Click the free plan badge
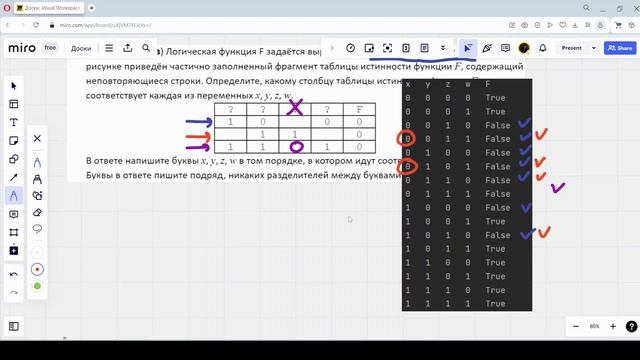The image size is (640, 360). click(50, 48)
